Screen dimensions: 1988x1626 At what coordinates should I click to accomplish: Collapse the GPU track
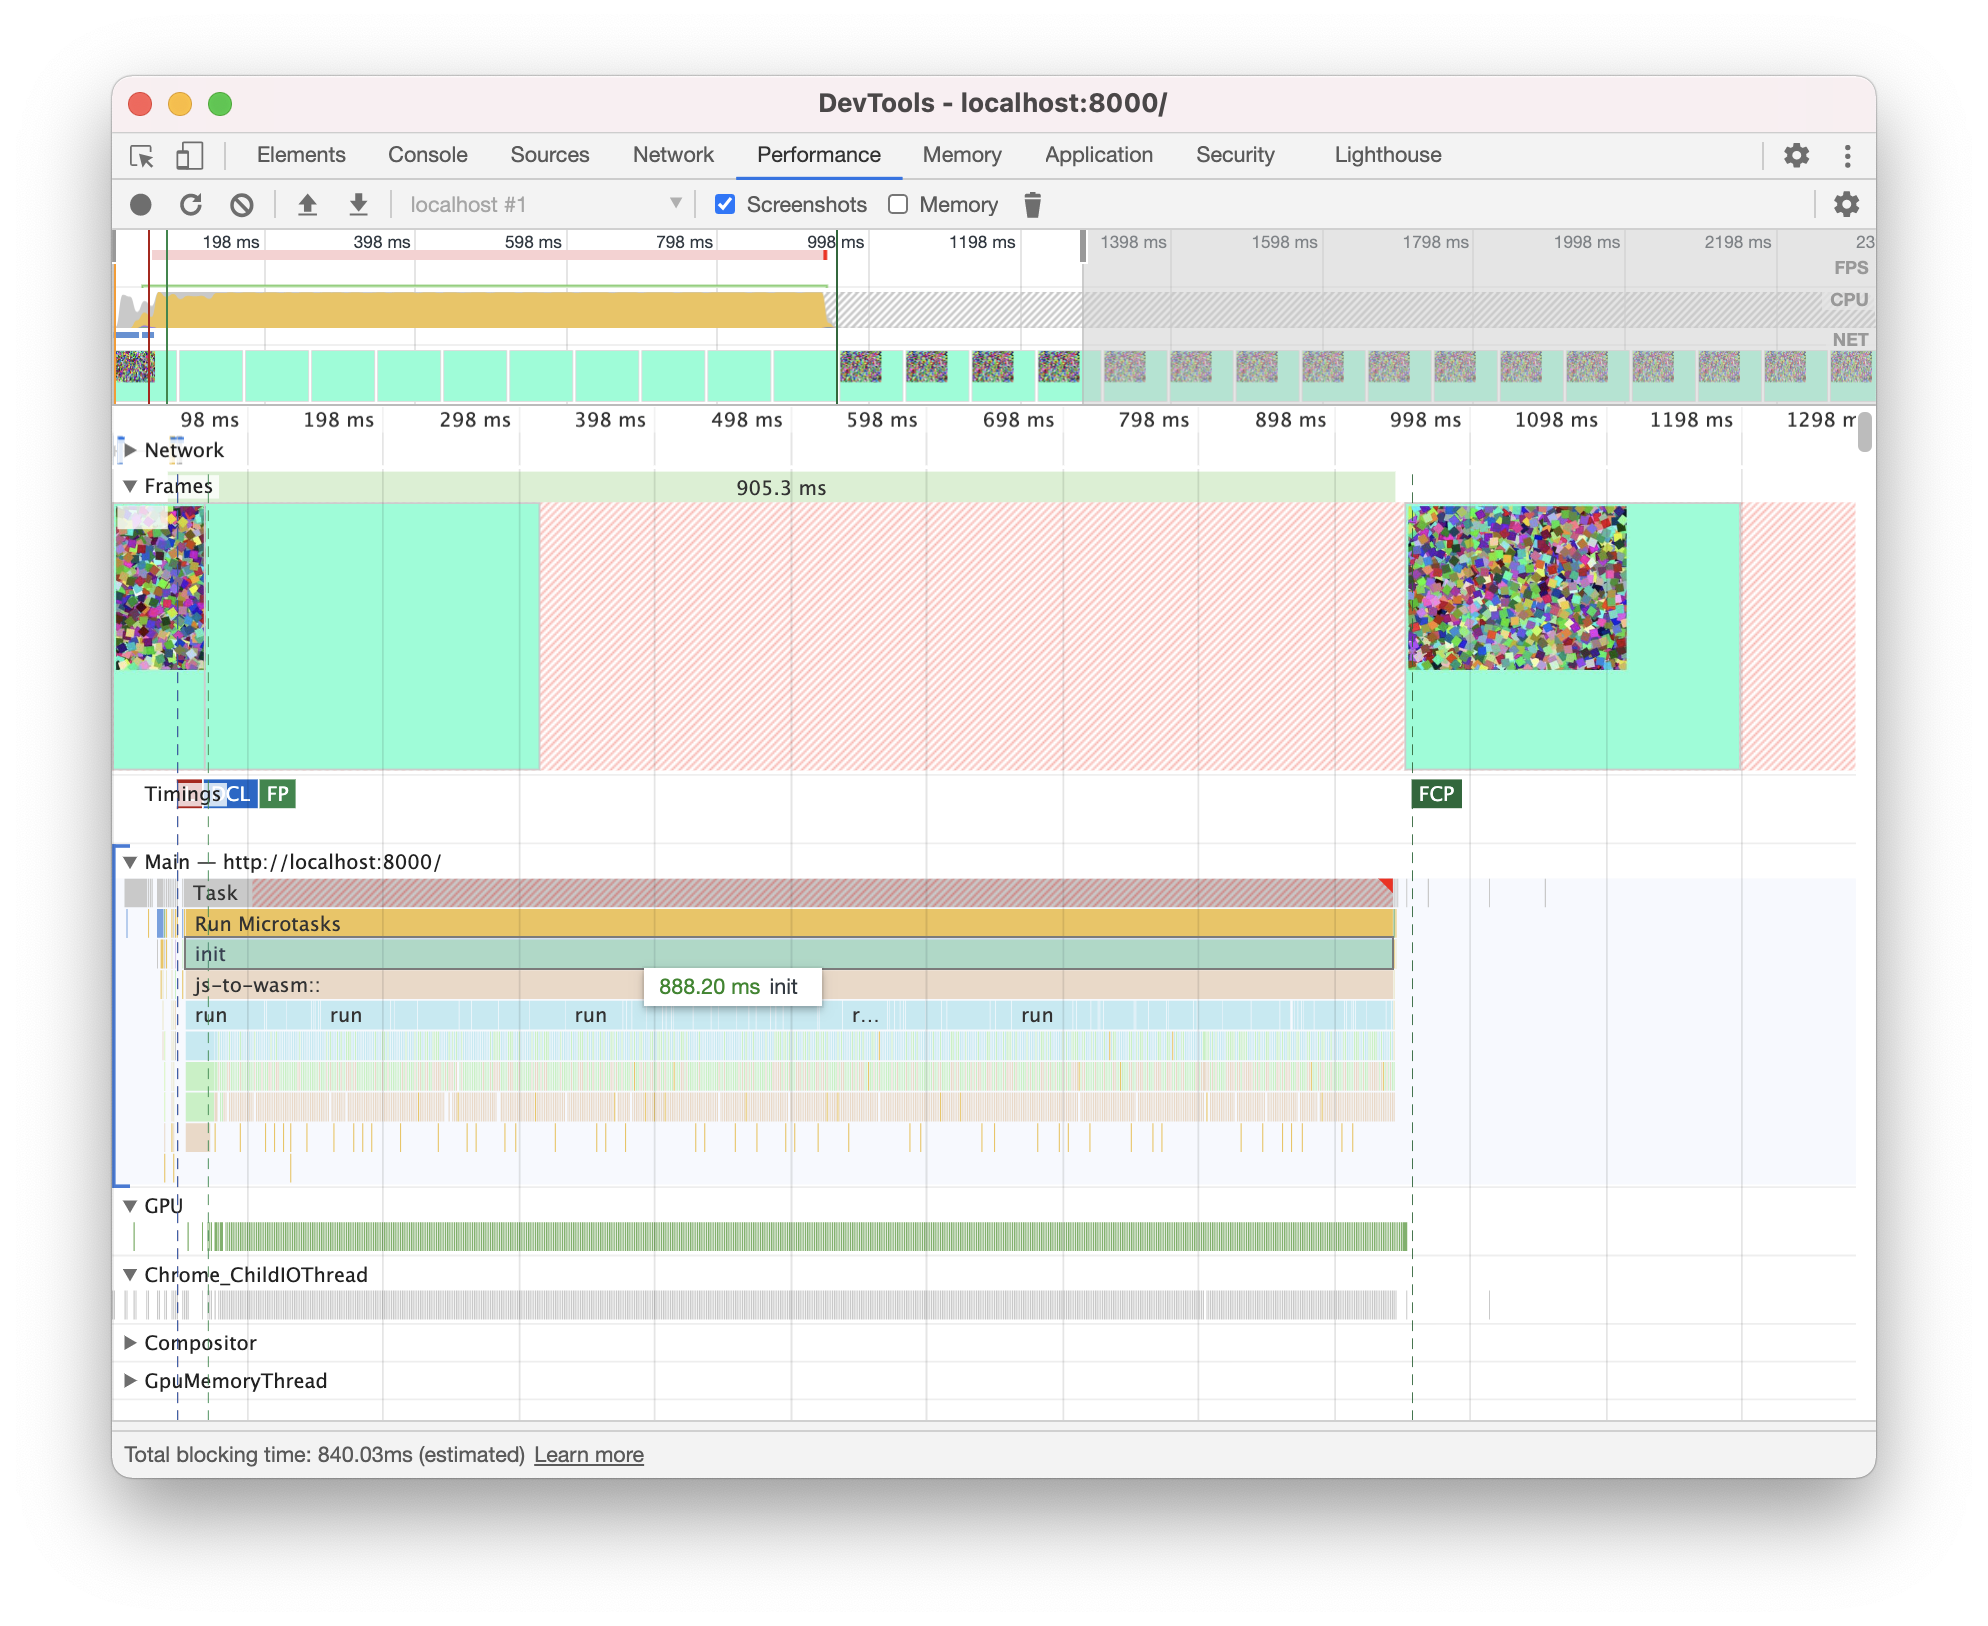pos(130,1206)
